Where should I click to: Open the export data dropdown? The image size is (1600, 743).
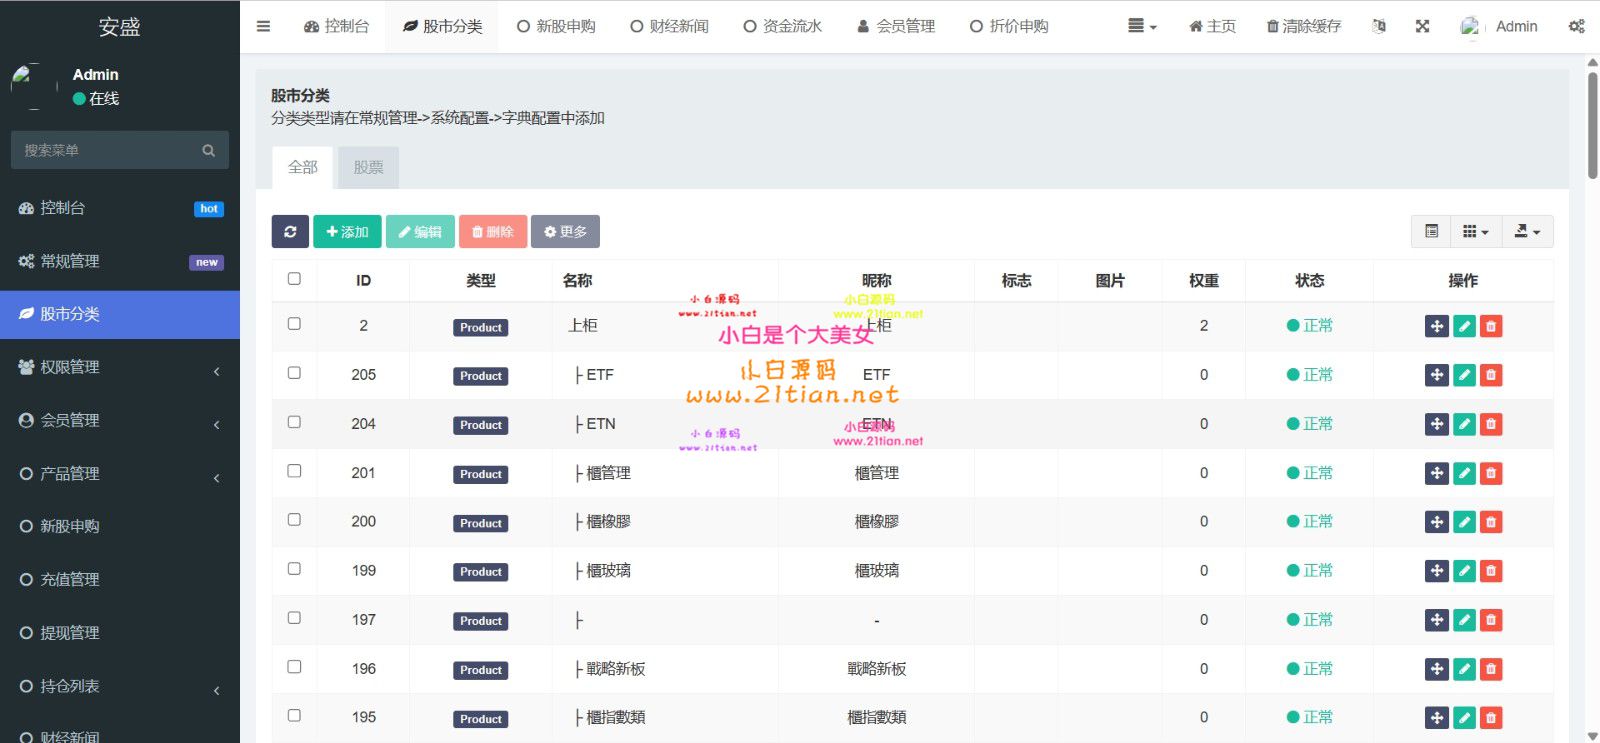(x=1527, y=231)
